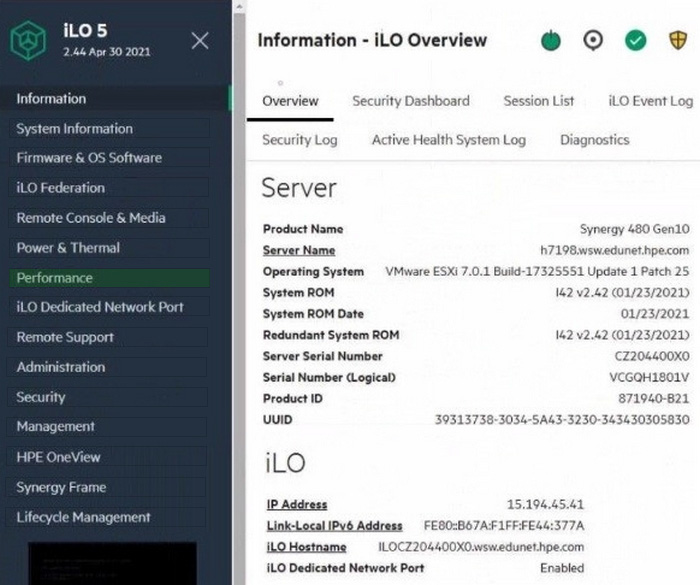Click the yellow security shield icon

[x=678, y=41]
